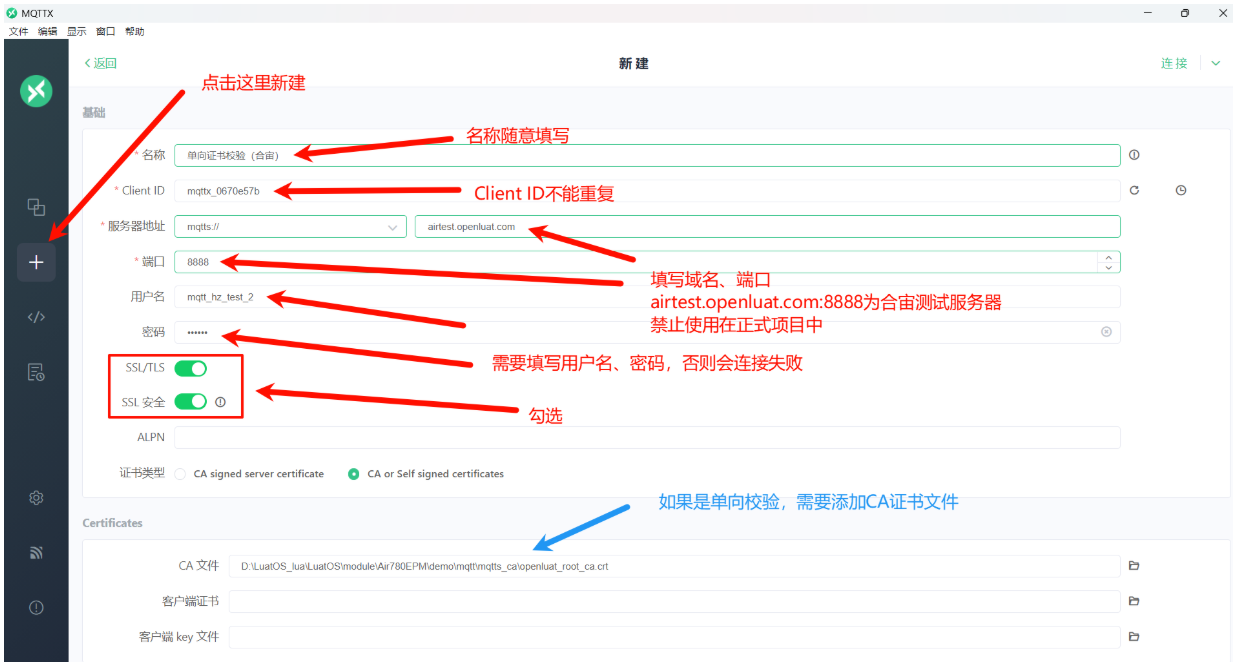1233x667 pixels.
Task: Refresh the Client ID
Action: click(x=1134, y=190)
